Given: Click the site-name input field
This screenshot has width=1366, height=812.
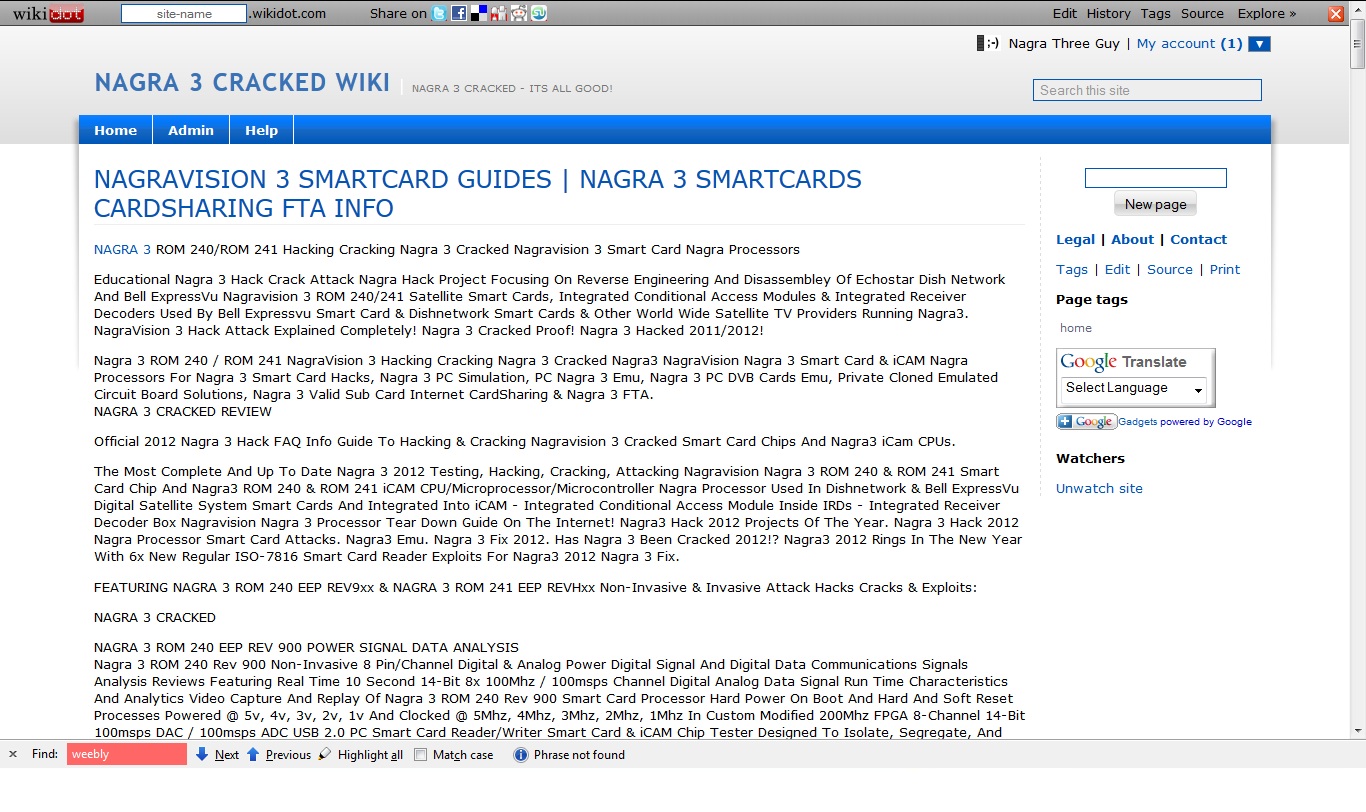Looking at the screenshot, I should click(x=184, y=14).
